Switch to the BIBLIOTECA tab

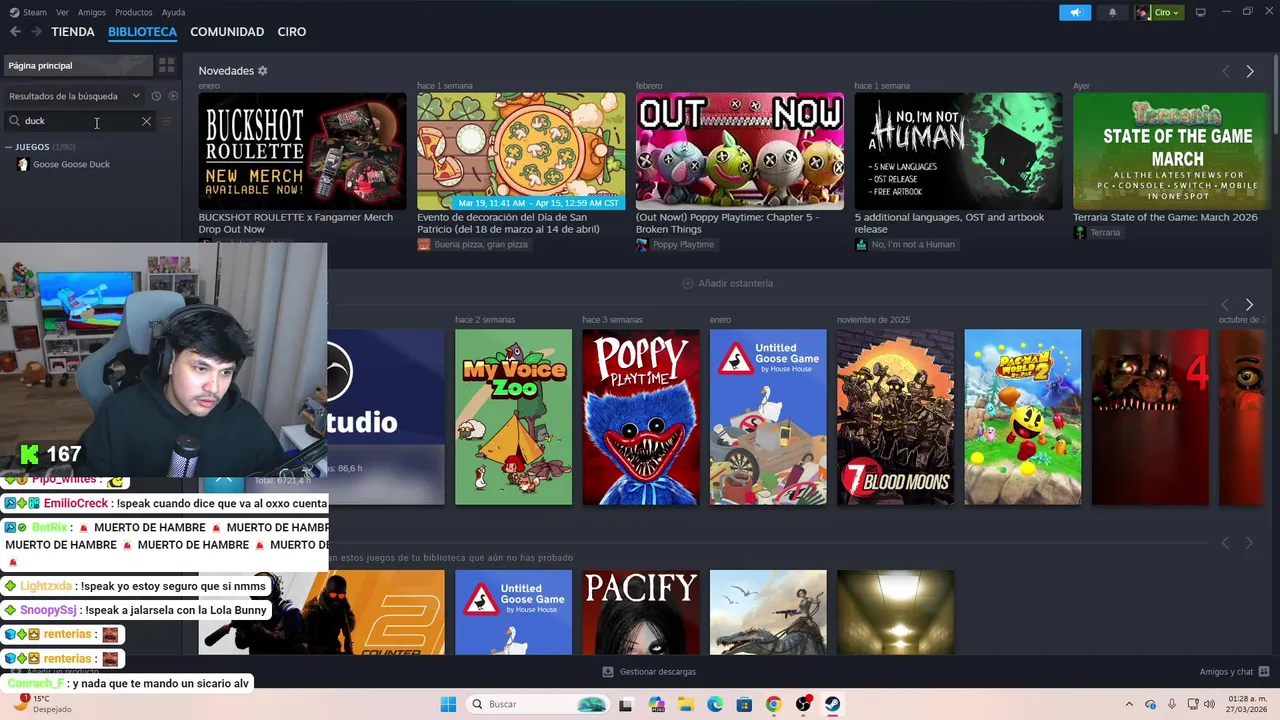142,32
